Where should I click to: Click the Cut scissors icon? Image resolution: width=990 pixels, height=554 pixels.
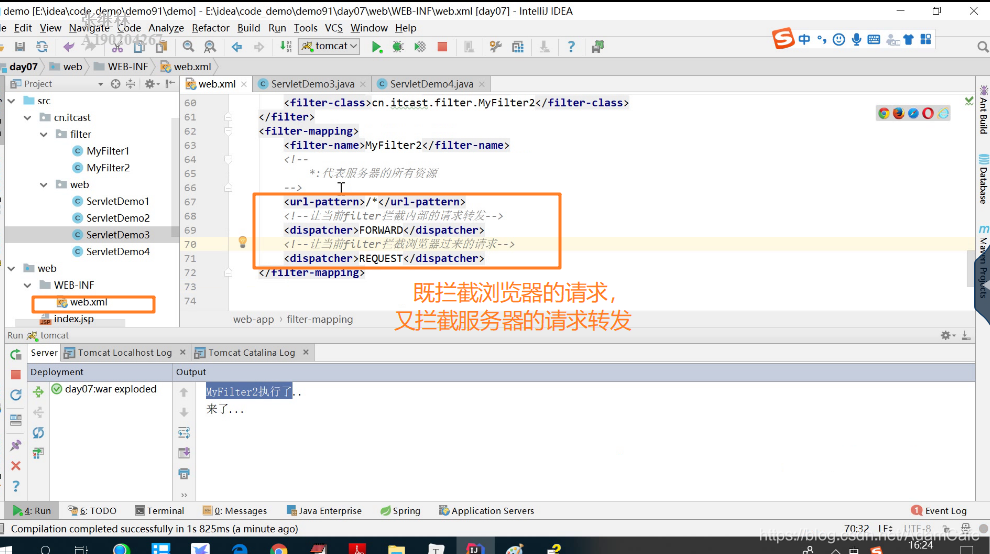[117, 47]
